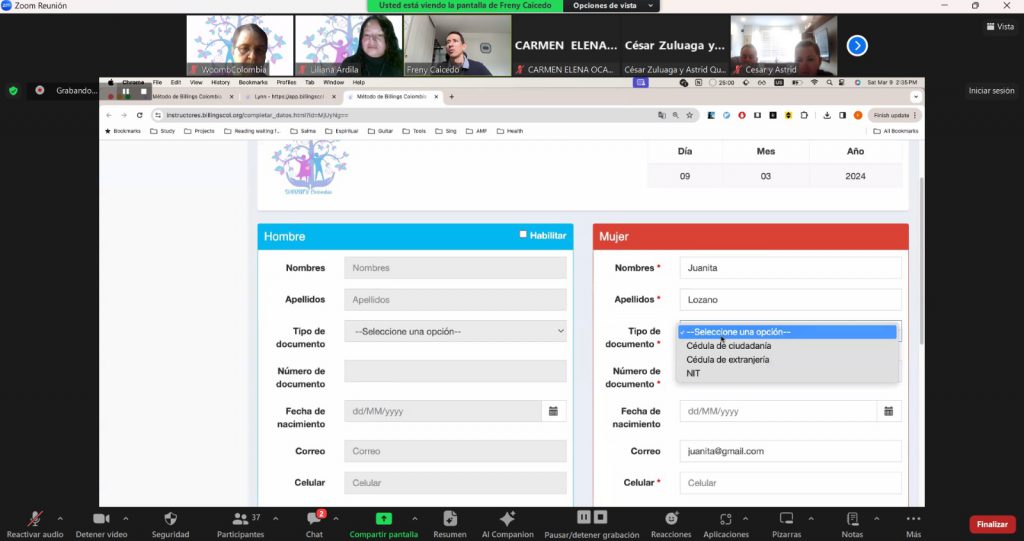Image resolution: width=1024 pixels, height=541 pixels.
Task: Click the Chrome downloads icon
Action: coord(827,115)
